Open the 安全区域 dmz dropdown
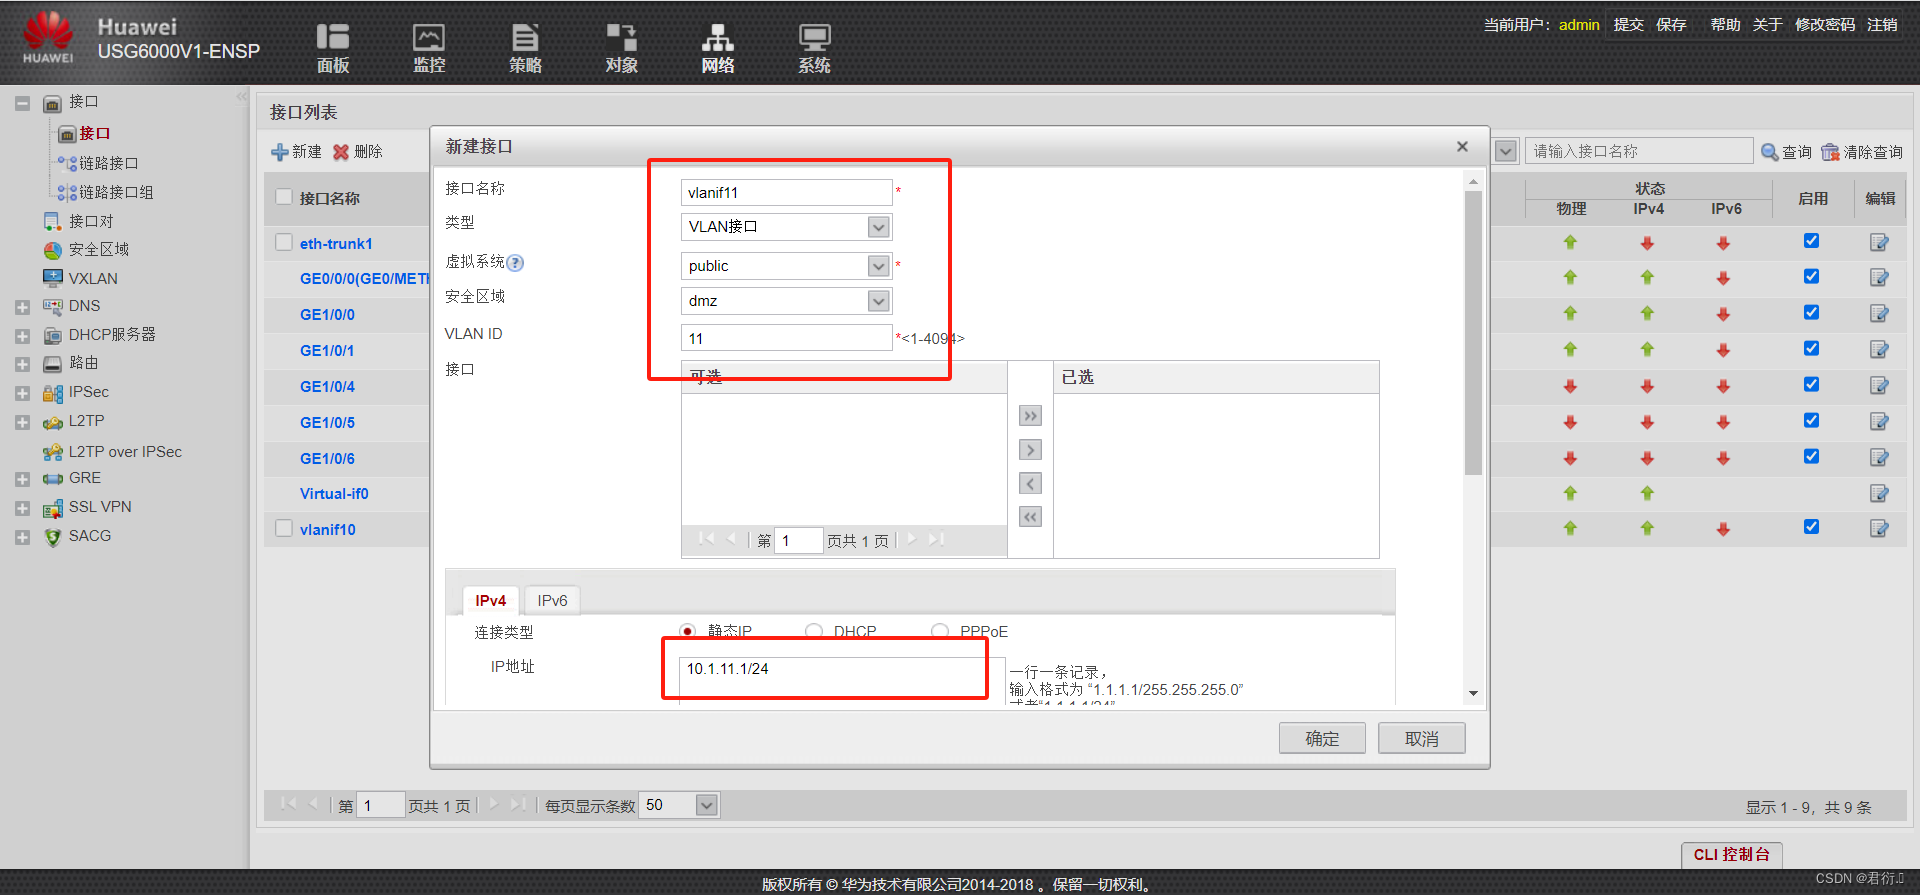 [878, 301]
